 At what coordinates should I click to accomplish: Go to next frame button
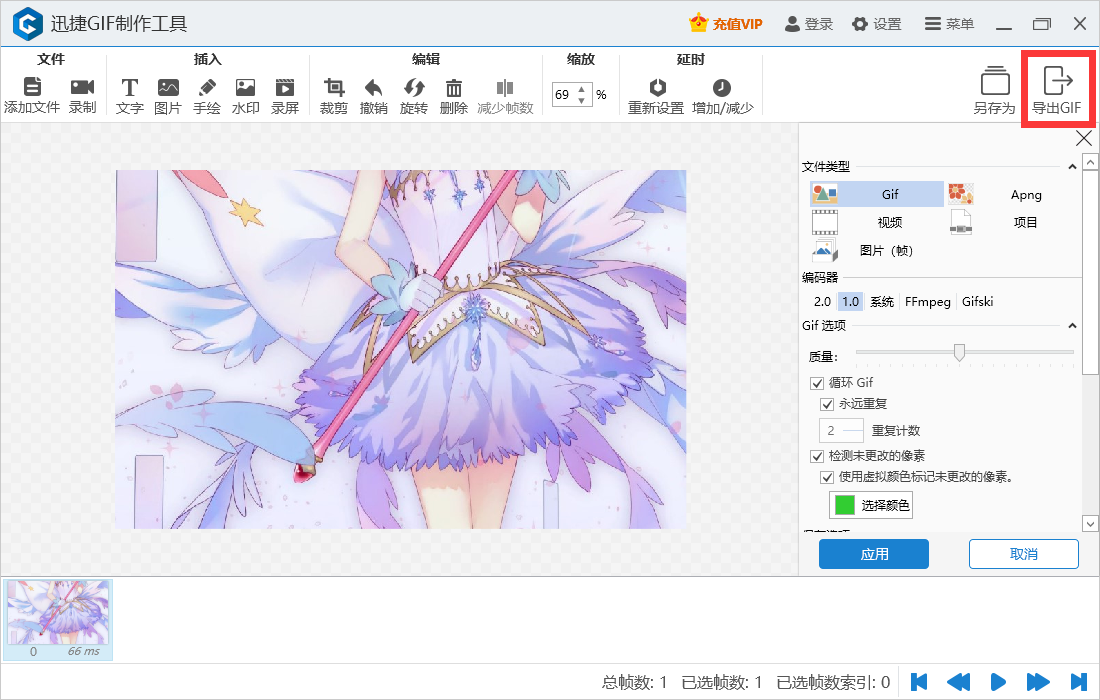[1038, 682]
